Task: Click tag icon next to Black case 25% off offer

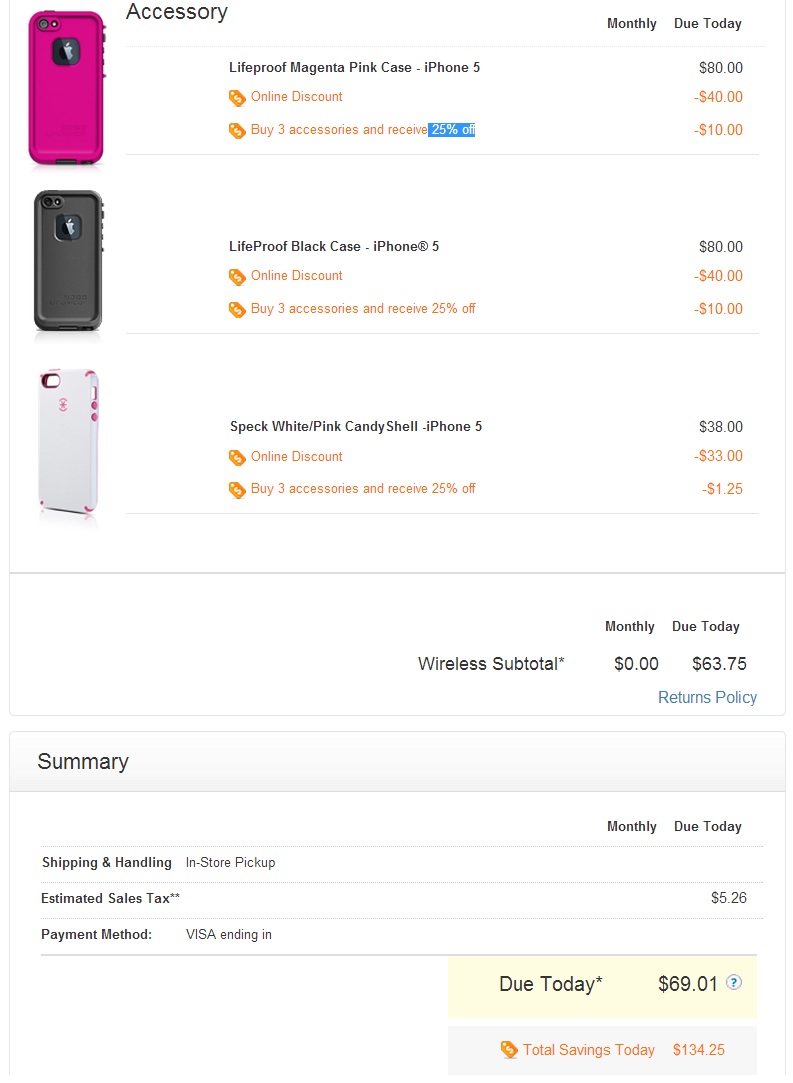Action: point(237,309)
